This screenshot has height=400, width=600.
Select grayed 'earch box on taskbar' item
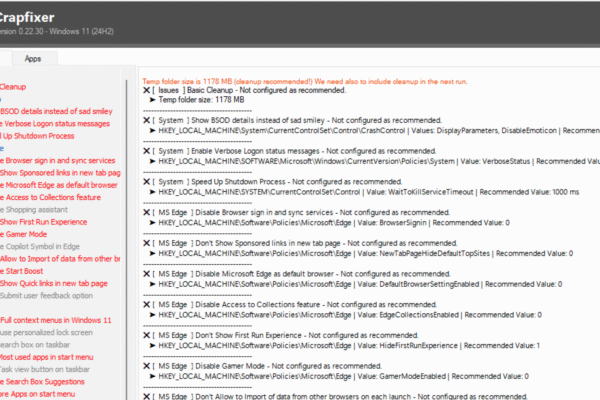pos(35,344)
